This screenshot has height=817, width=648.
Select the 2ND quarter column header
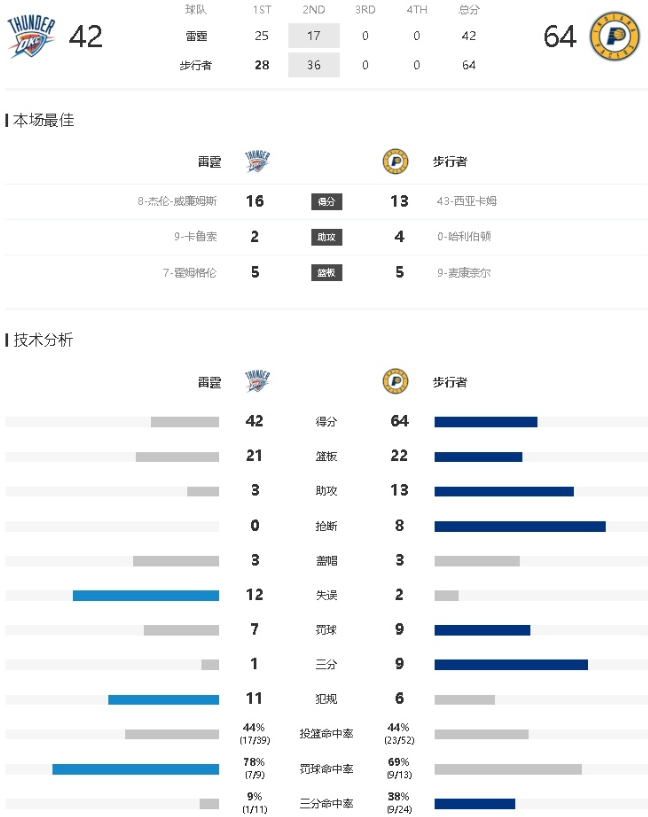(x=314, y=9)
